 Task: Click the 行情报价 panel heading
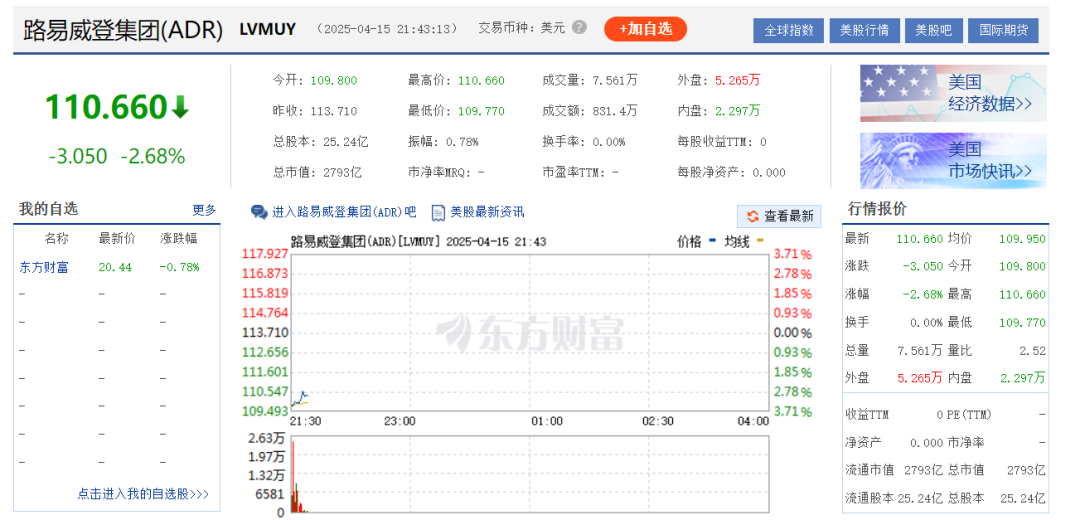877,209
